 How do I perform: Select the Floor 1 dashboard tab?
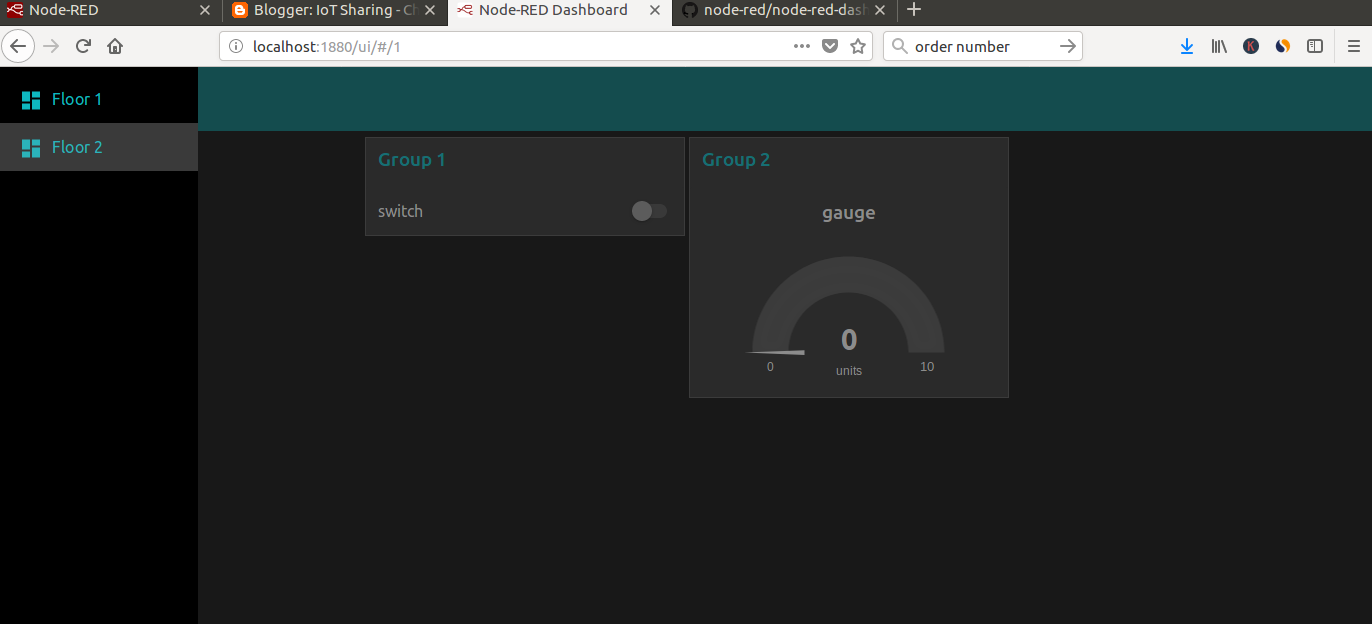(76, 99)
